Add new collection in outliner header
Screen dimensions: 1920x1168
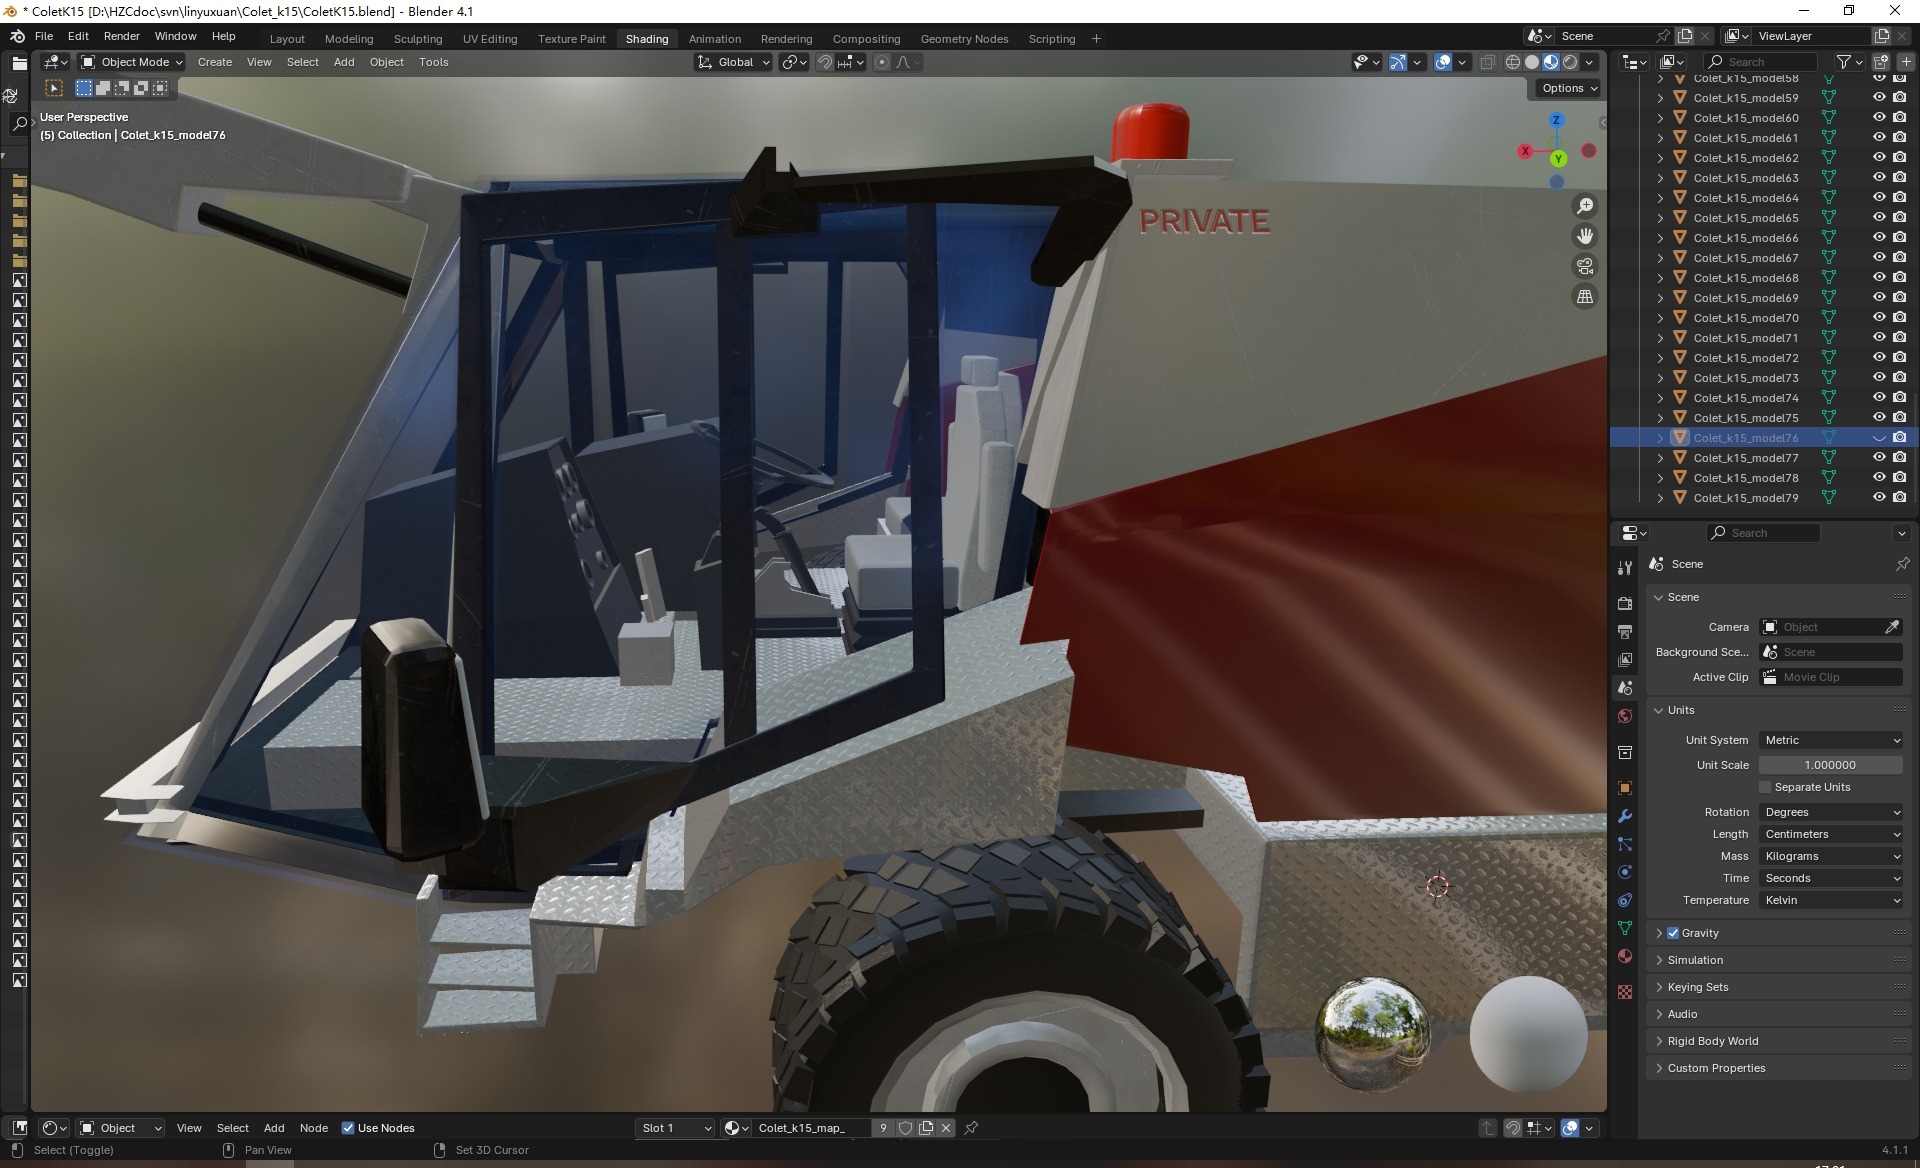[x=1880, y=62]
